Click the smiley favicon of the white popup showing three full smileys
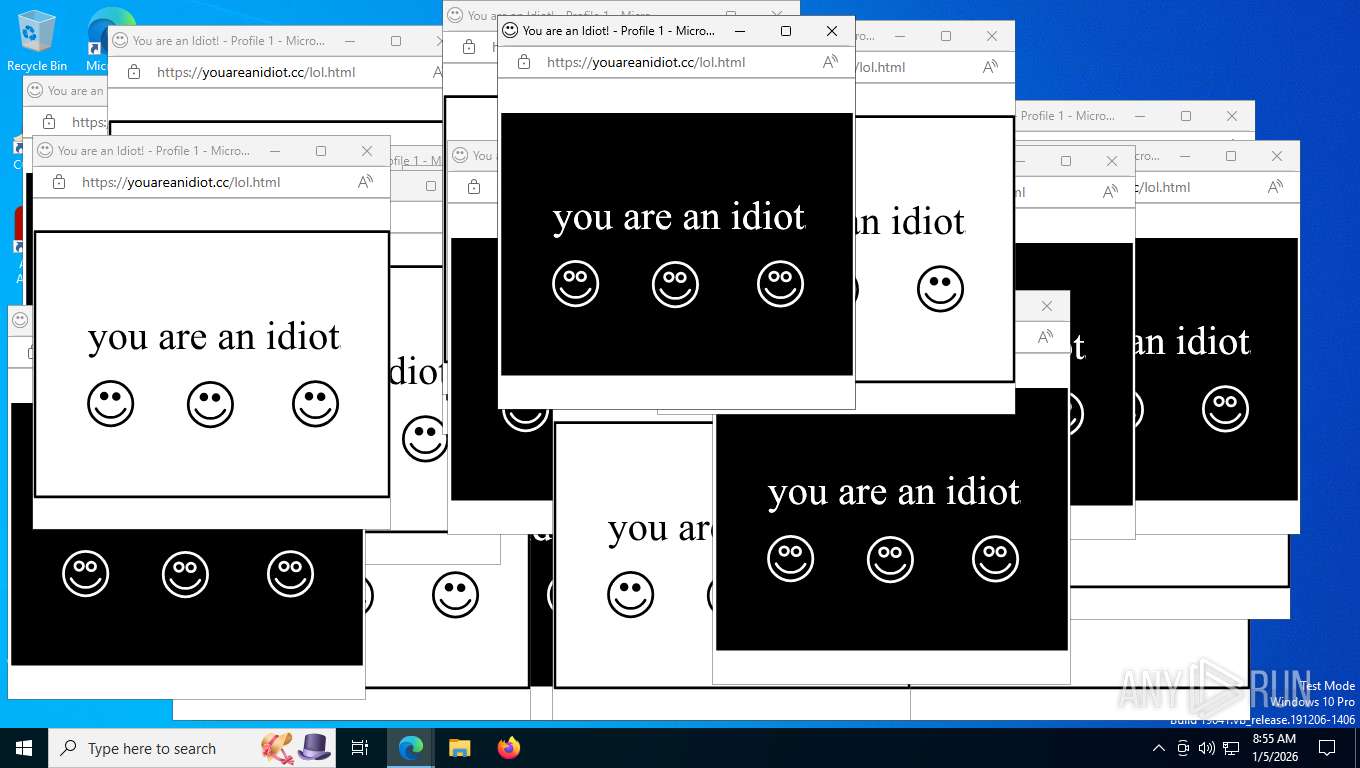Image resolution: width=1360 pixels, height=768 pixels. [x=45, y=151]
